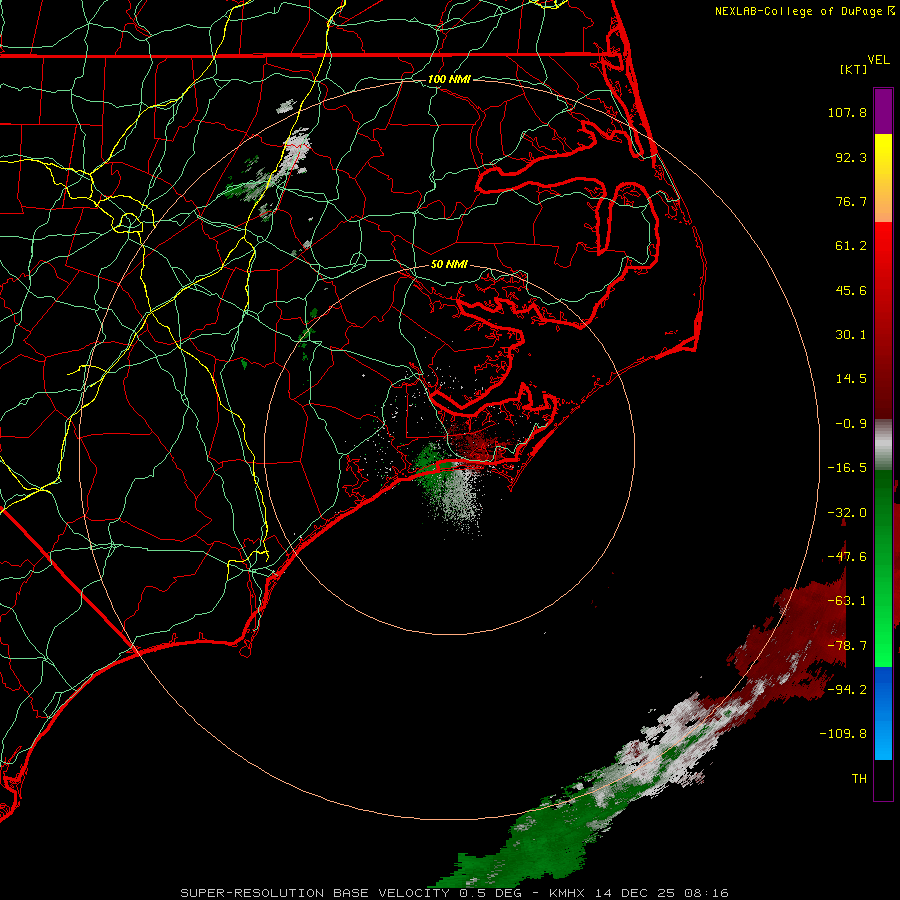The width and height of the screenshot is (900, 900).
Task: Click the 100 NMI range ring label
Action: [x=449, y=79]
